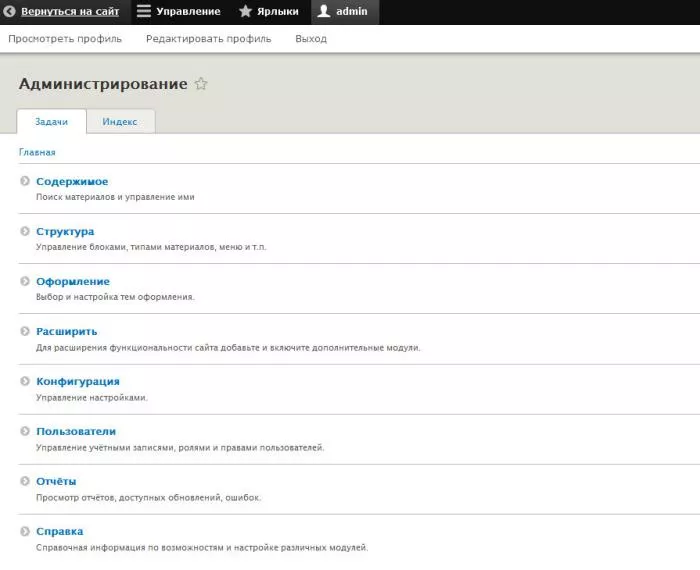
Task: Click description 'Поиск материалов и управление ими'
Action: pos(115,197)
